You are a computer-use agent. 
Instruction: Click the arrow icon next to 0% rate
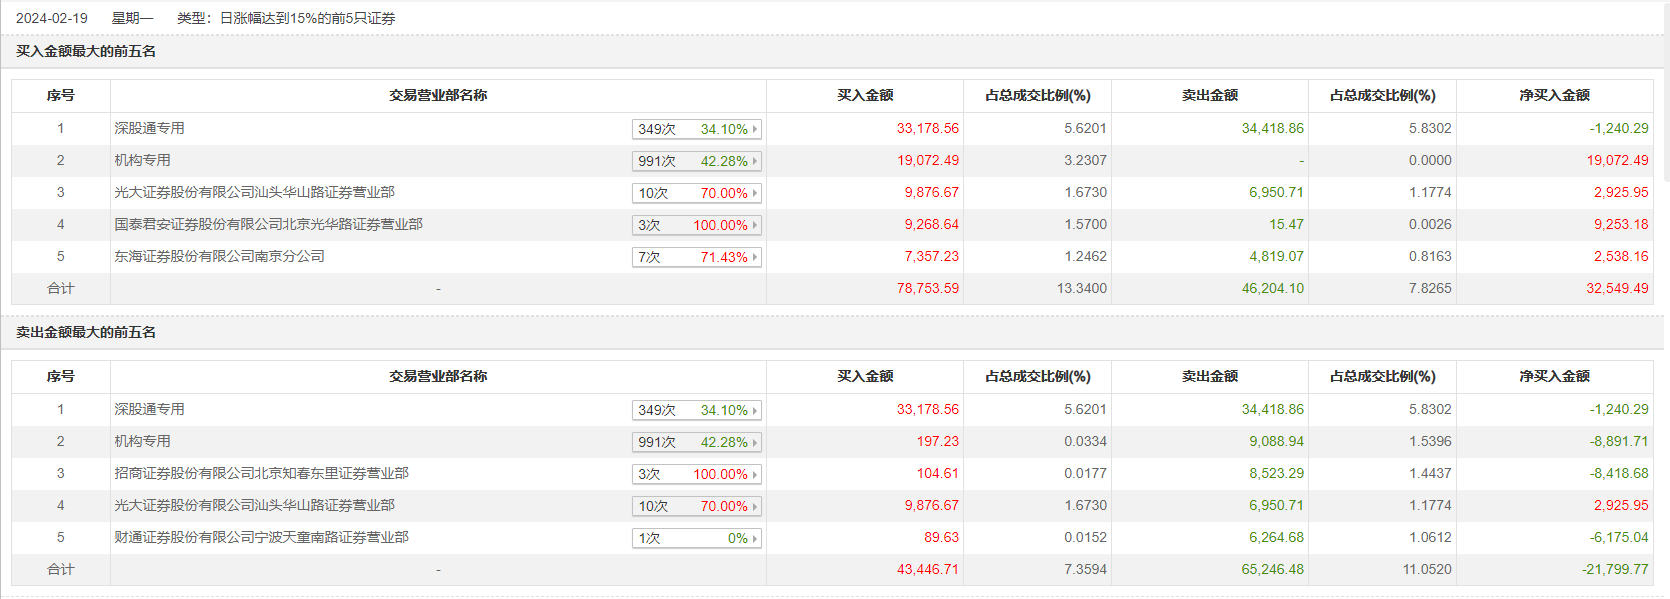(755, 538)
